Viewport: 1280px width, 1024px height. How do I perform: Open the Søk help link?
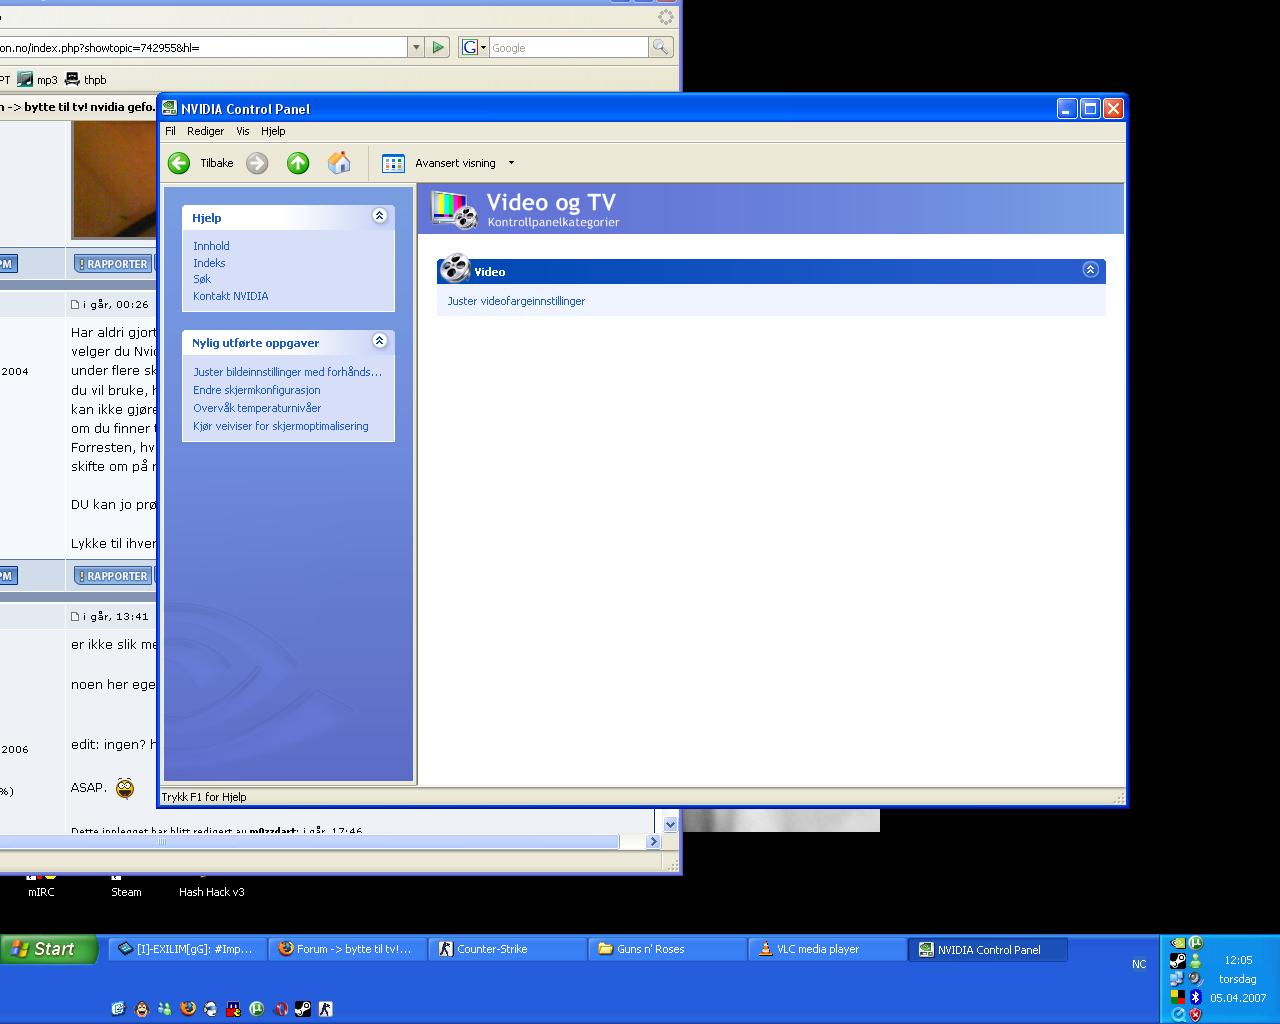pos(202,279)
